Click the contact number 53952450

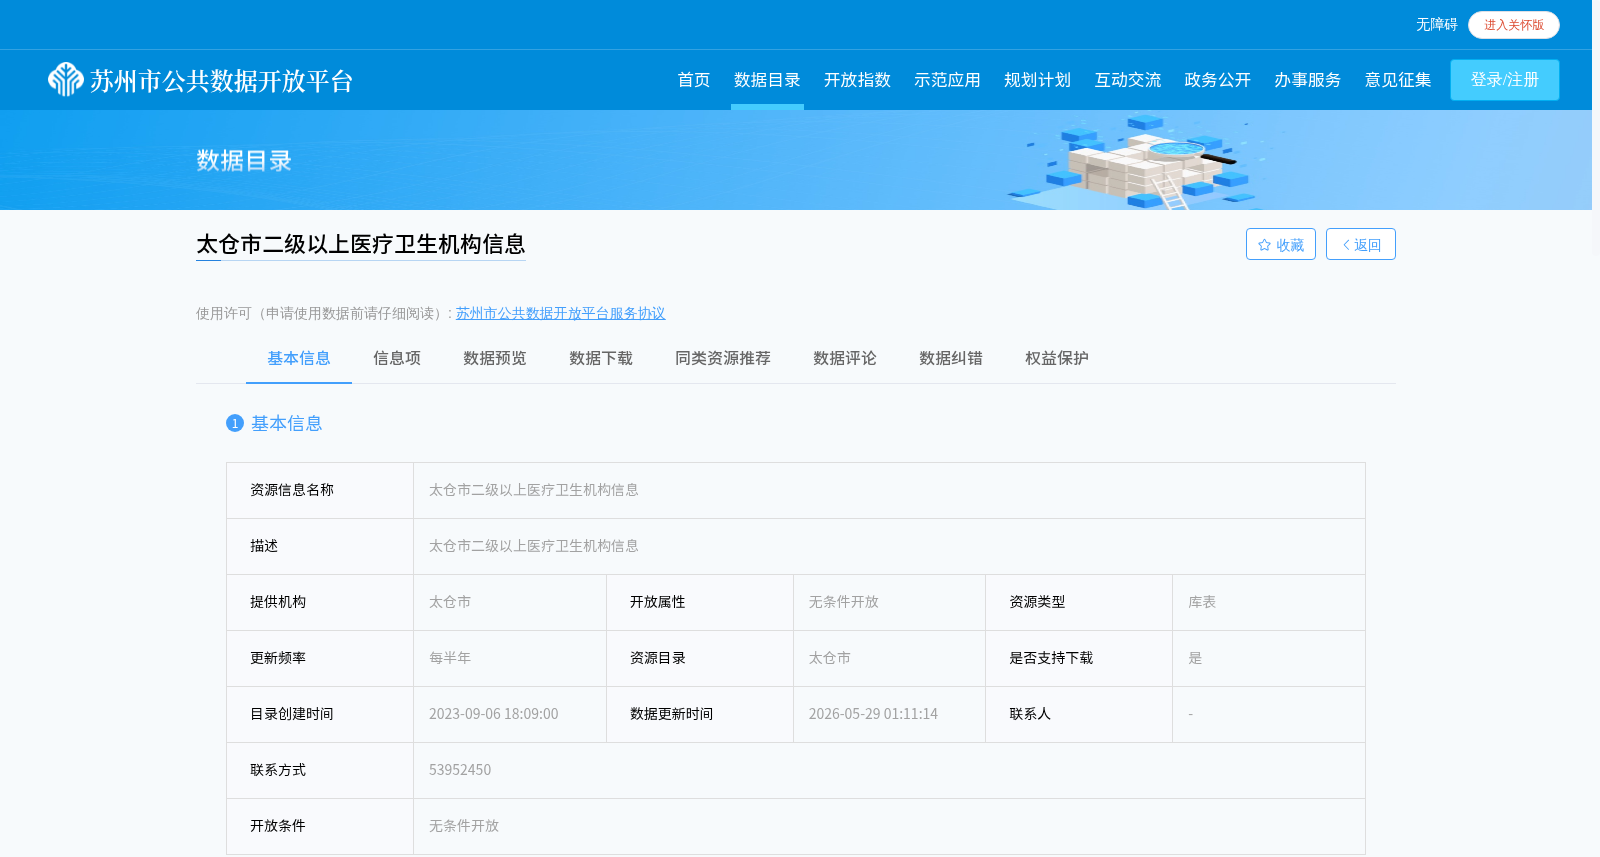pos(460,770)
